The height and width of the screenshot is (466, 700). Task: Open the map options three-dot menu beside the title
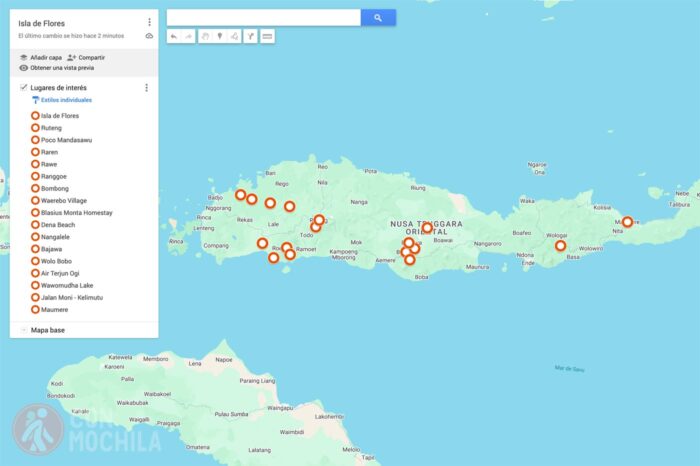tap(149, 22)
